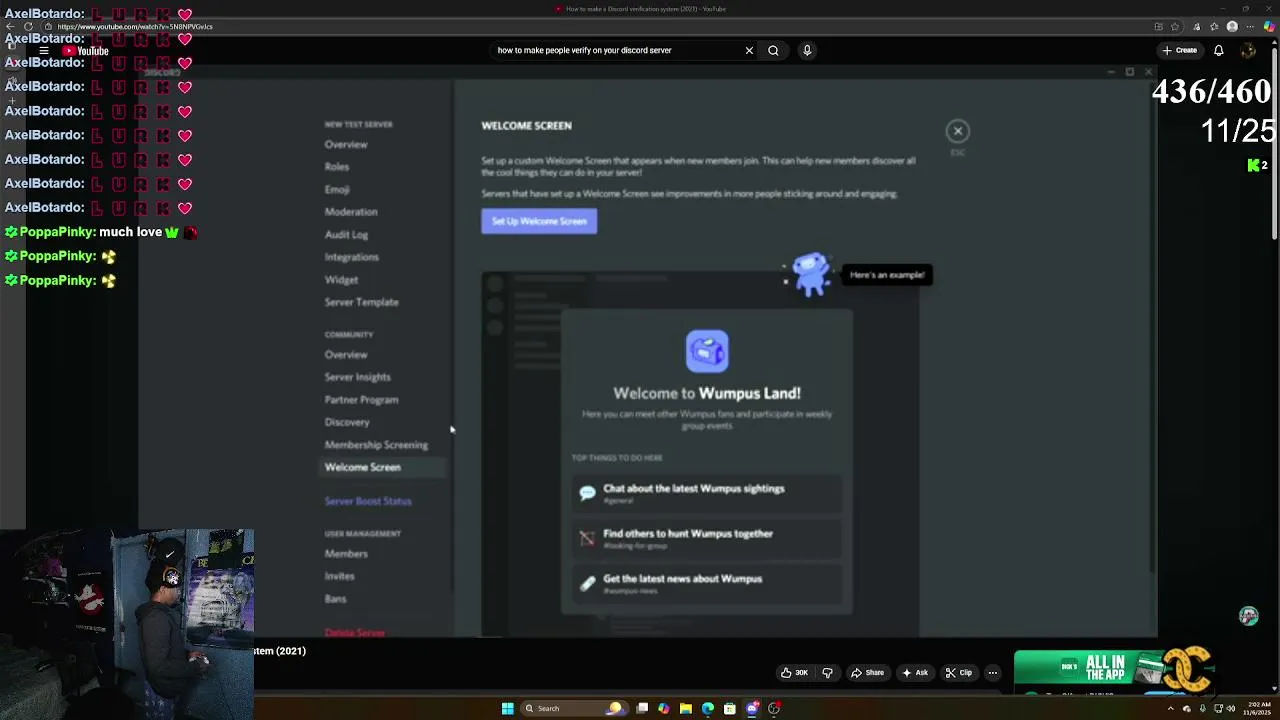Open Windows Start menu
The image size is (1280, 720).
(x=508, y=708)
